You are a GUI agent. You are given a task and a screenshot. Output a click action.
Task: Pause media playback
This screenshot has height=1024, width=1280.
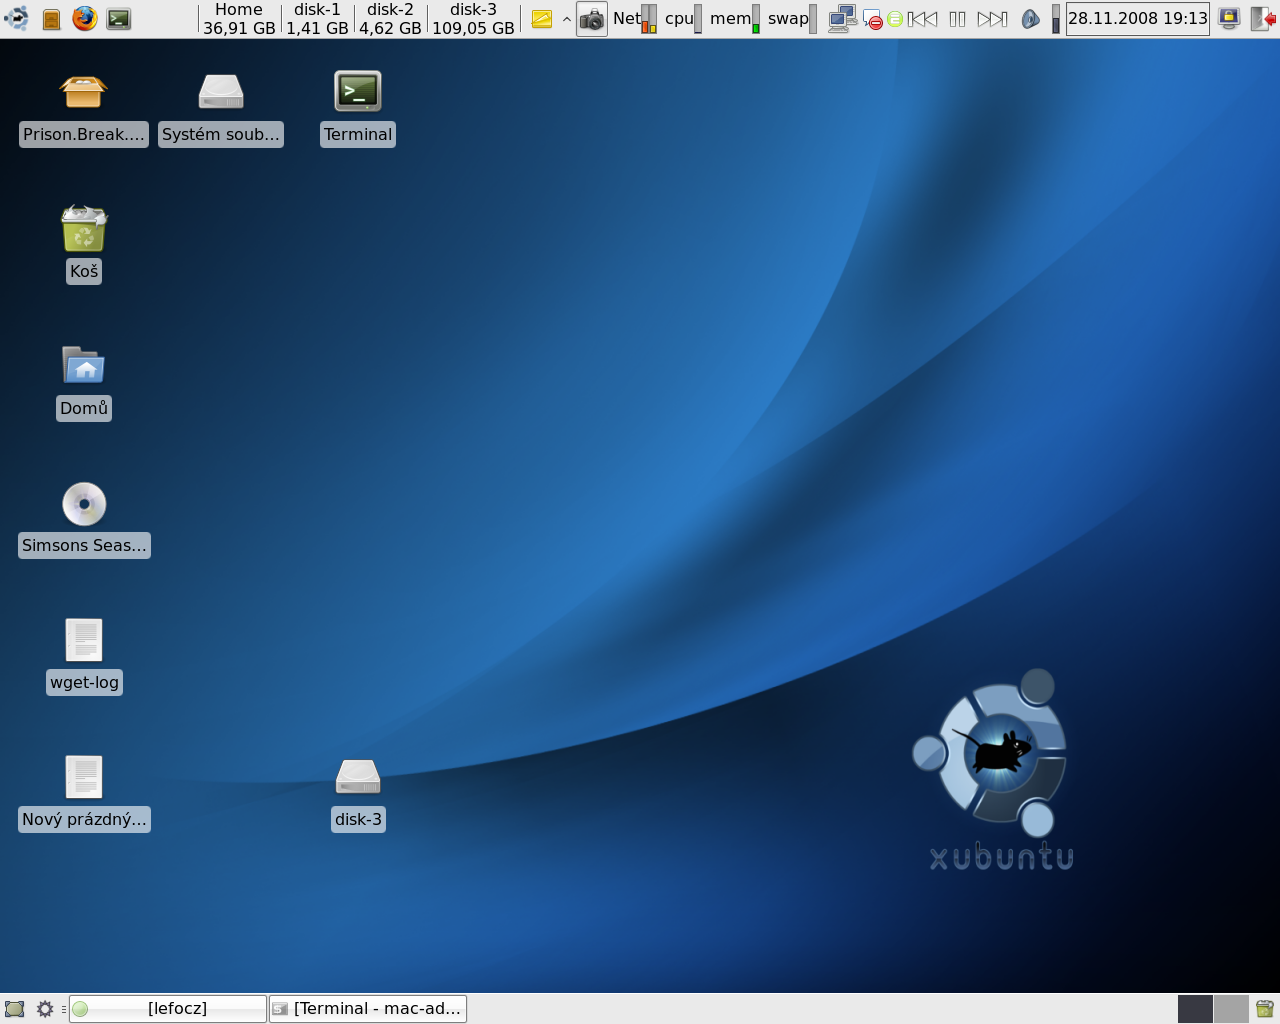click(x=957, y=19)
